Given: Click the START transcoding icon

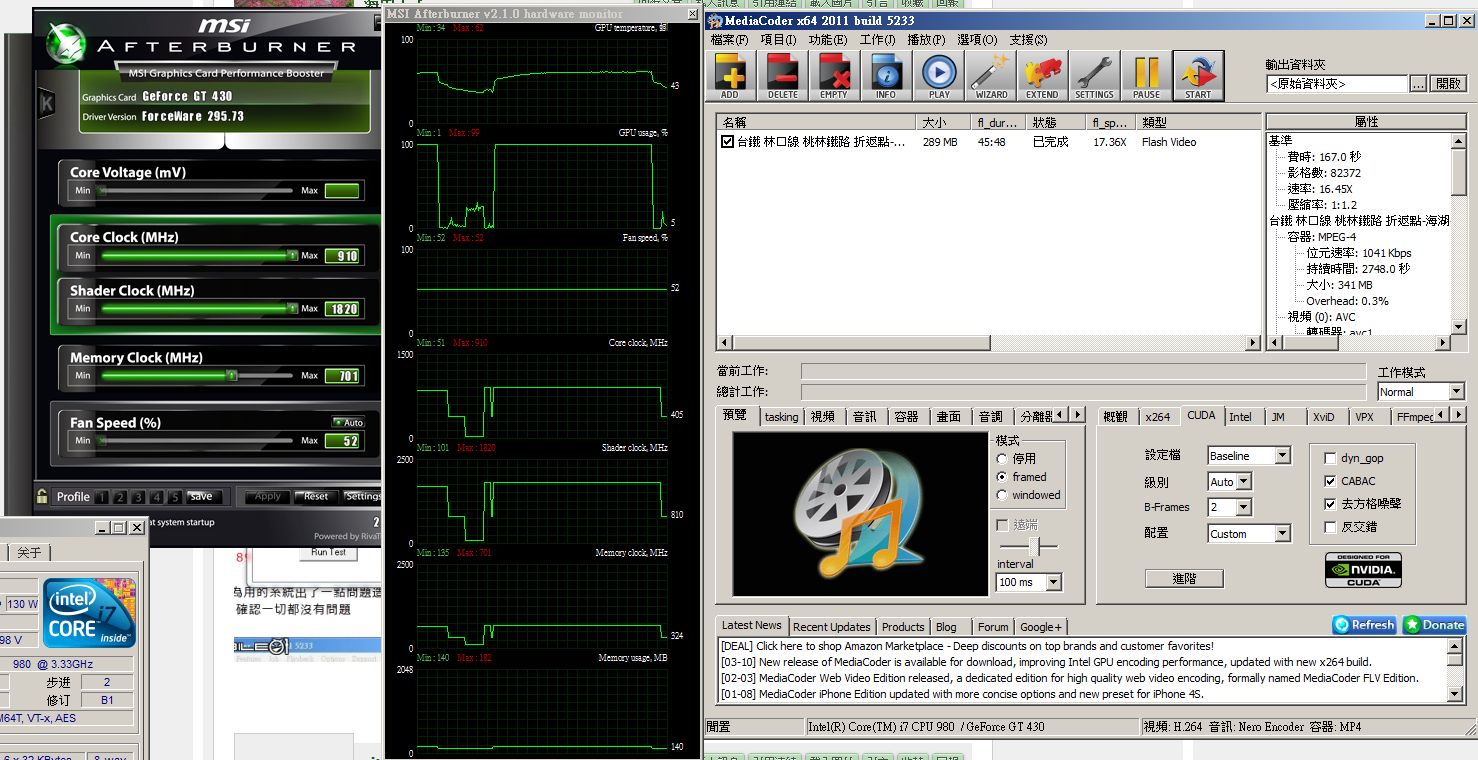Looking at the screenshot, I should coord(1198,76).
